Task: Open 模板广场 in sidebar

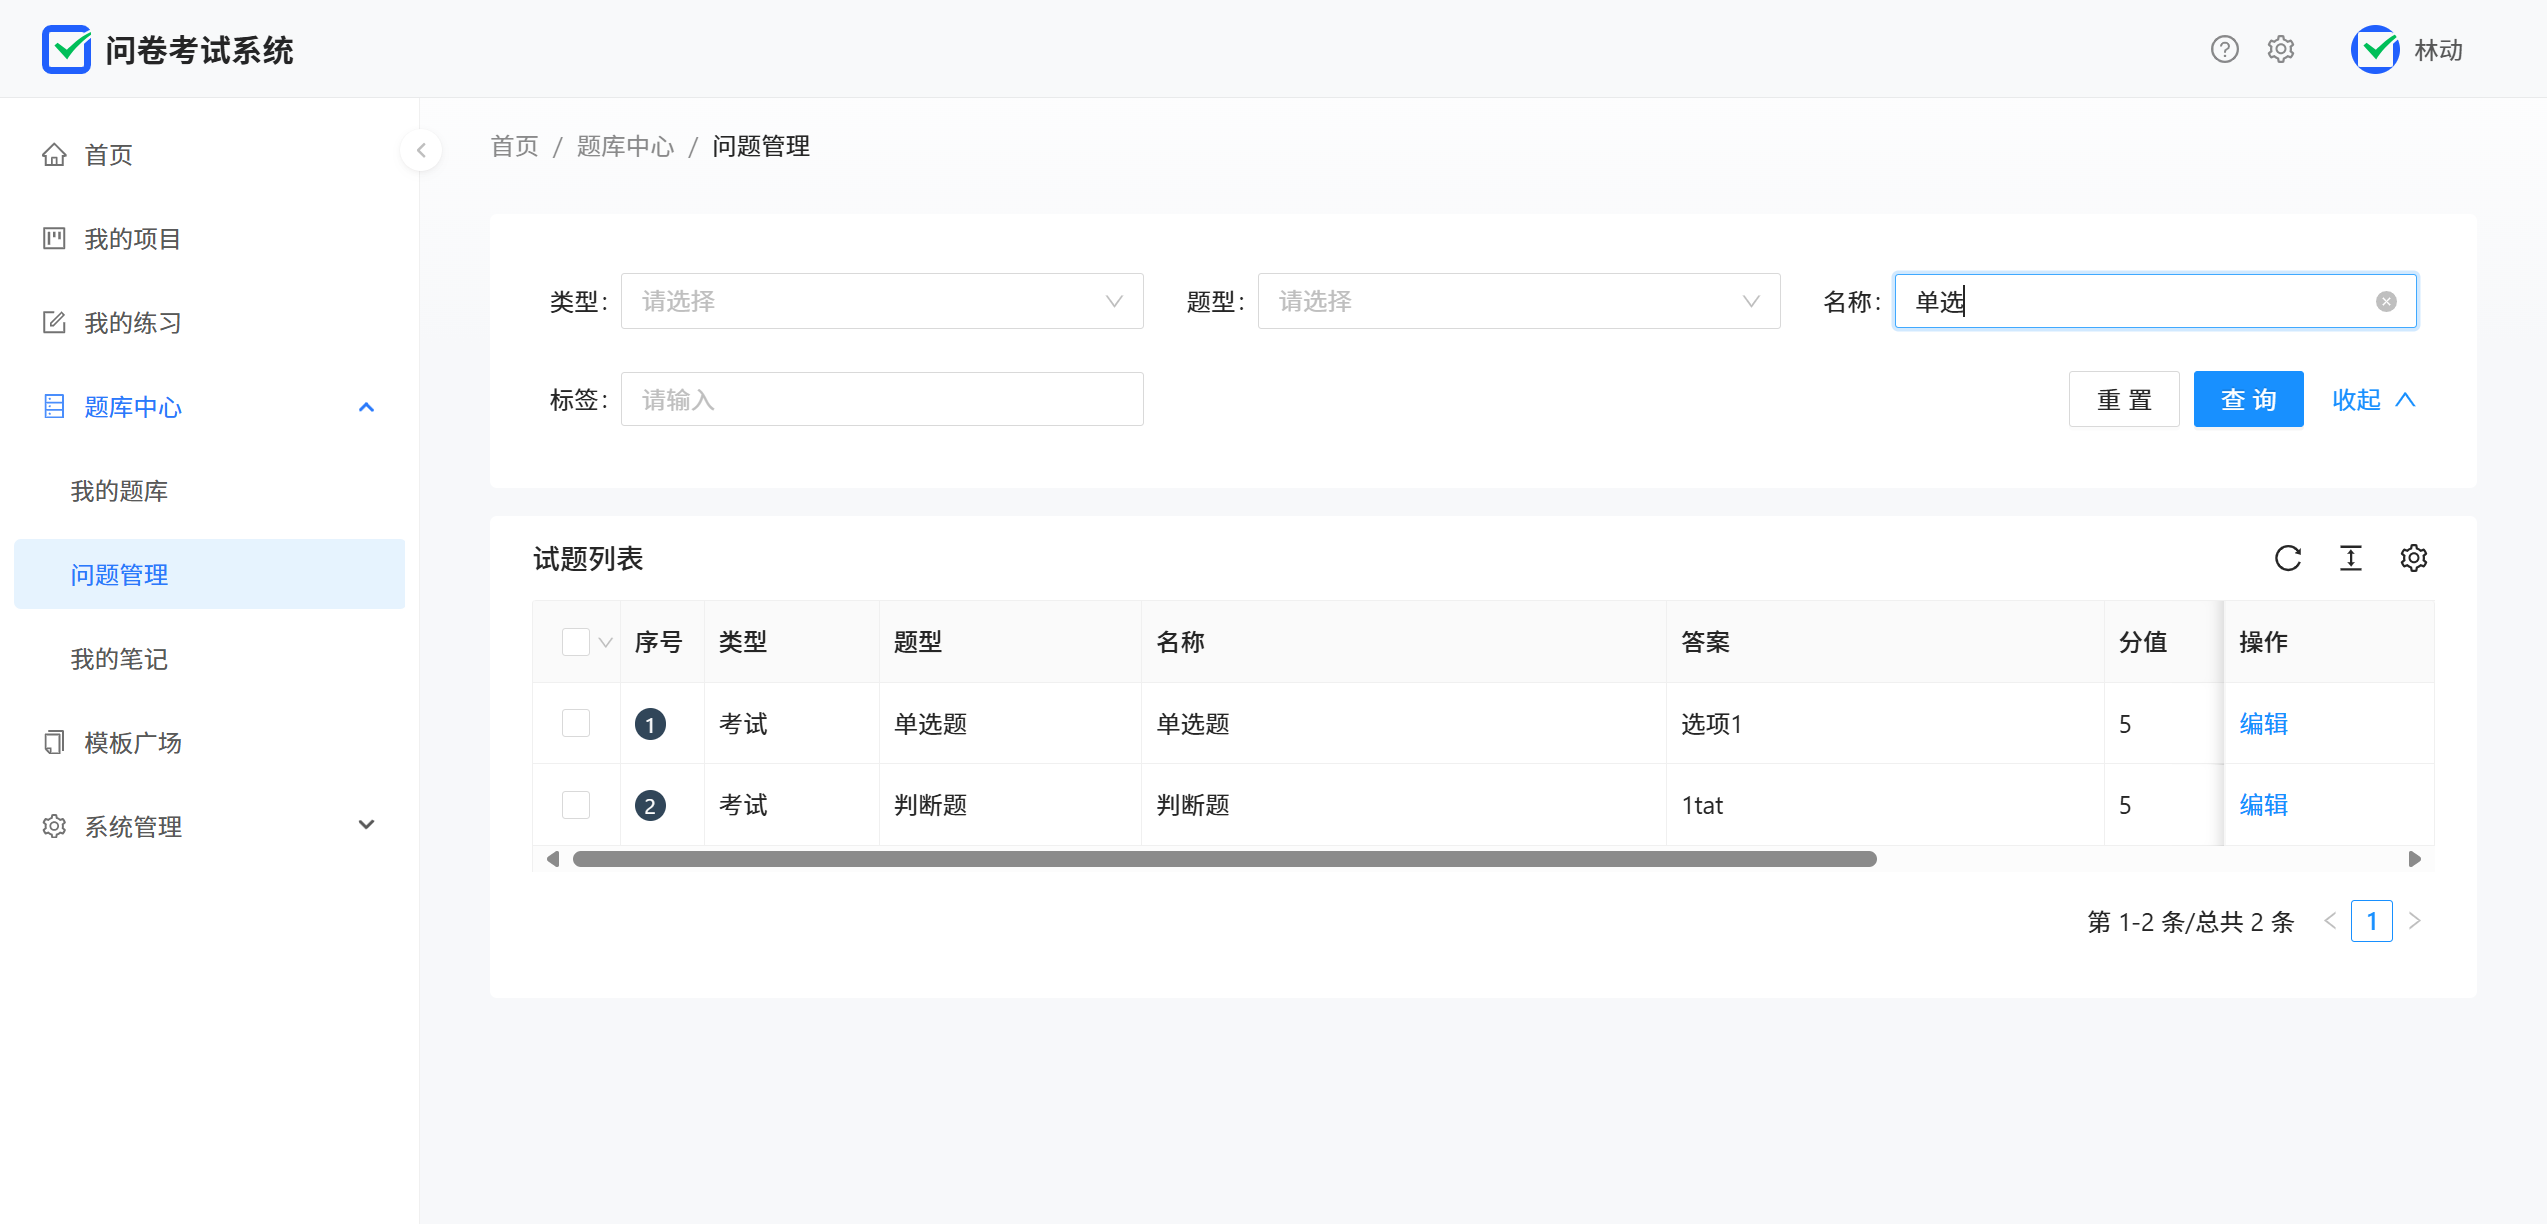Action: 133,743
